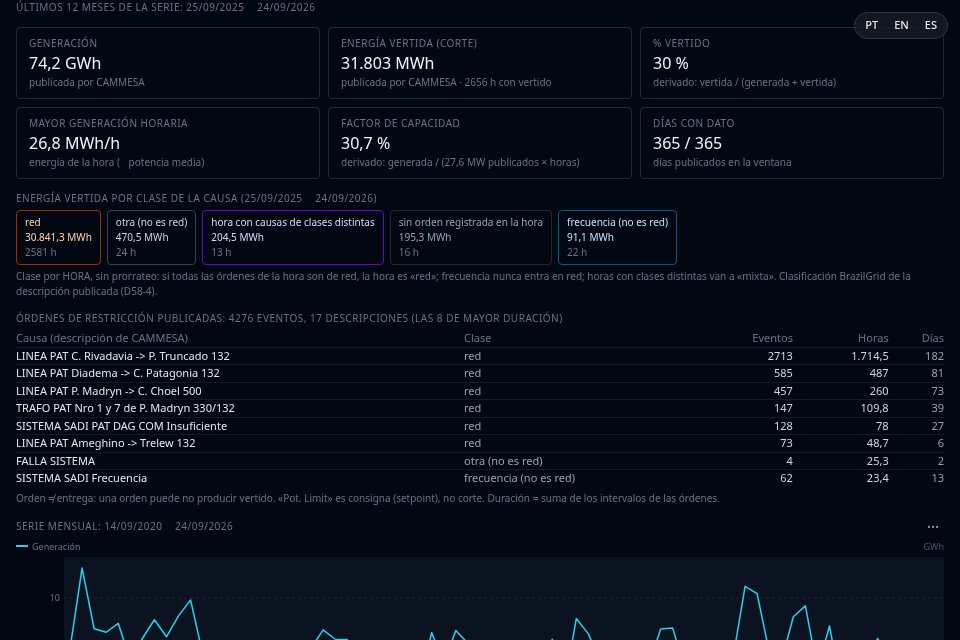Viewport: 960px width, 640px height.
Task: Click the 'frecuencia (no es red)' class cell in table
Action: point(519,478)
